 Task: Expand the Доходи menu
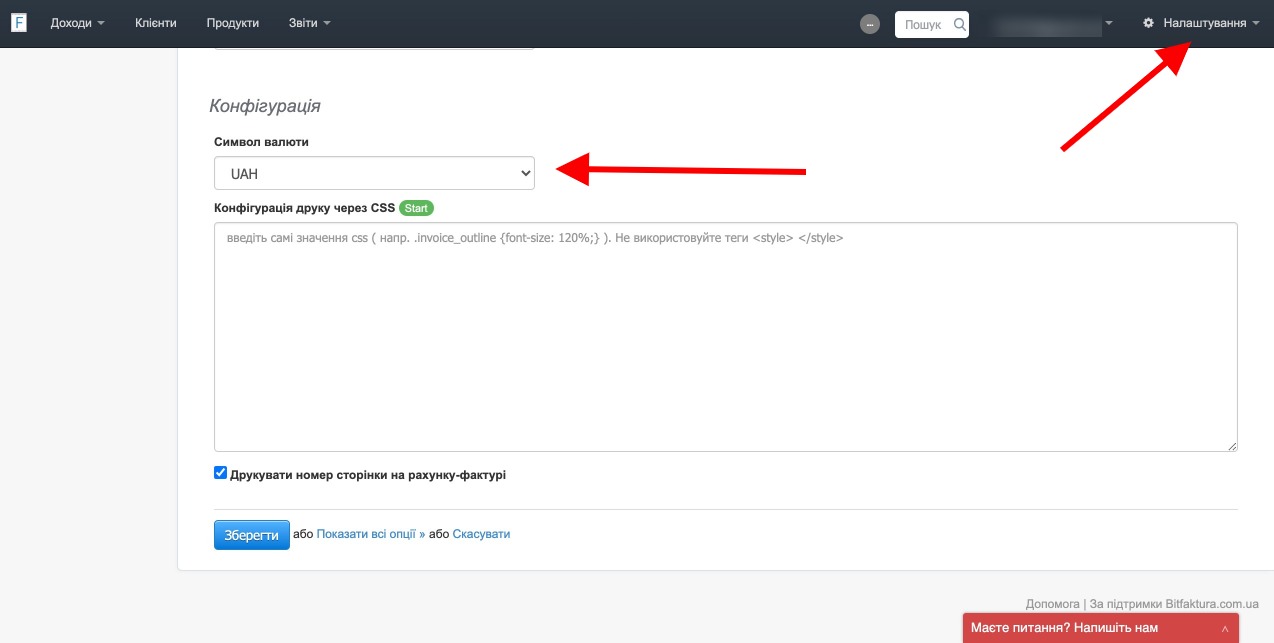77,23
